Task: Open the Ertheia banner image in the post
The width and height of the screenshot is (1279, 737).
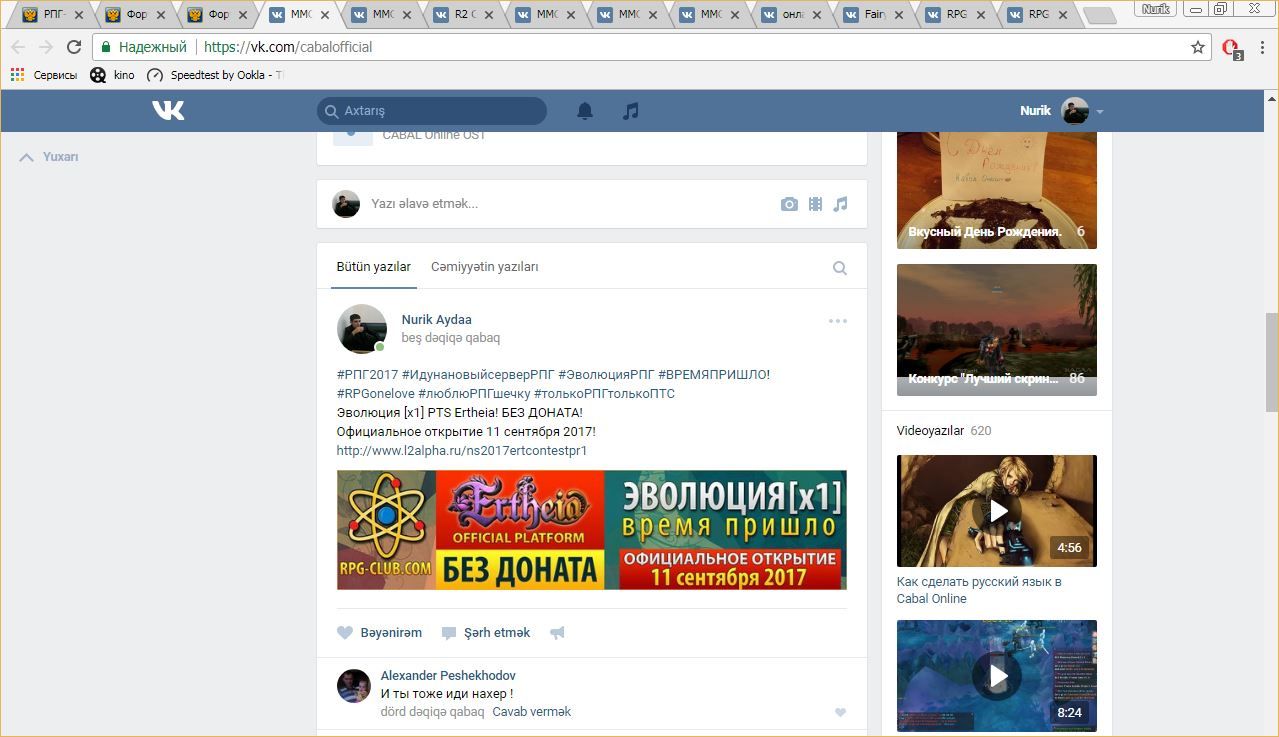Action: point(592,530)
